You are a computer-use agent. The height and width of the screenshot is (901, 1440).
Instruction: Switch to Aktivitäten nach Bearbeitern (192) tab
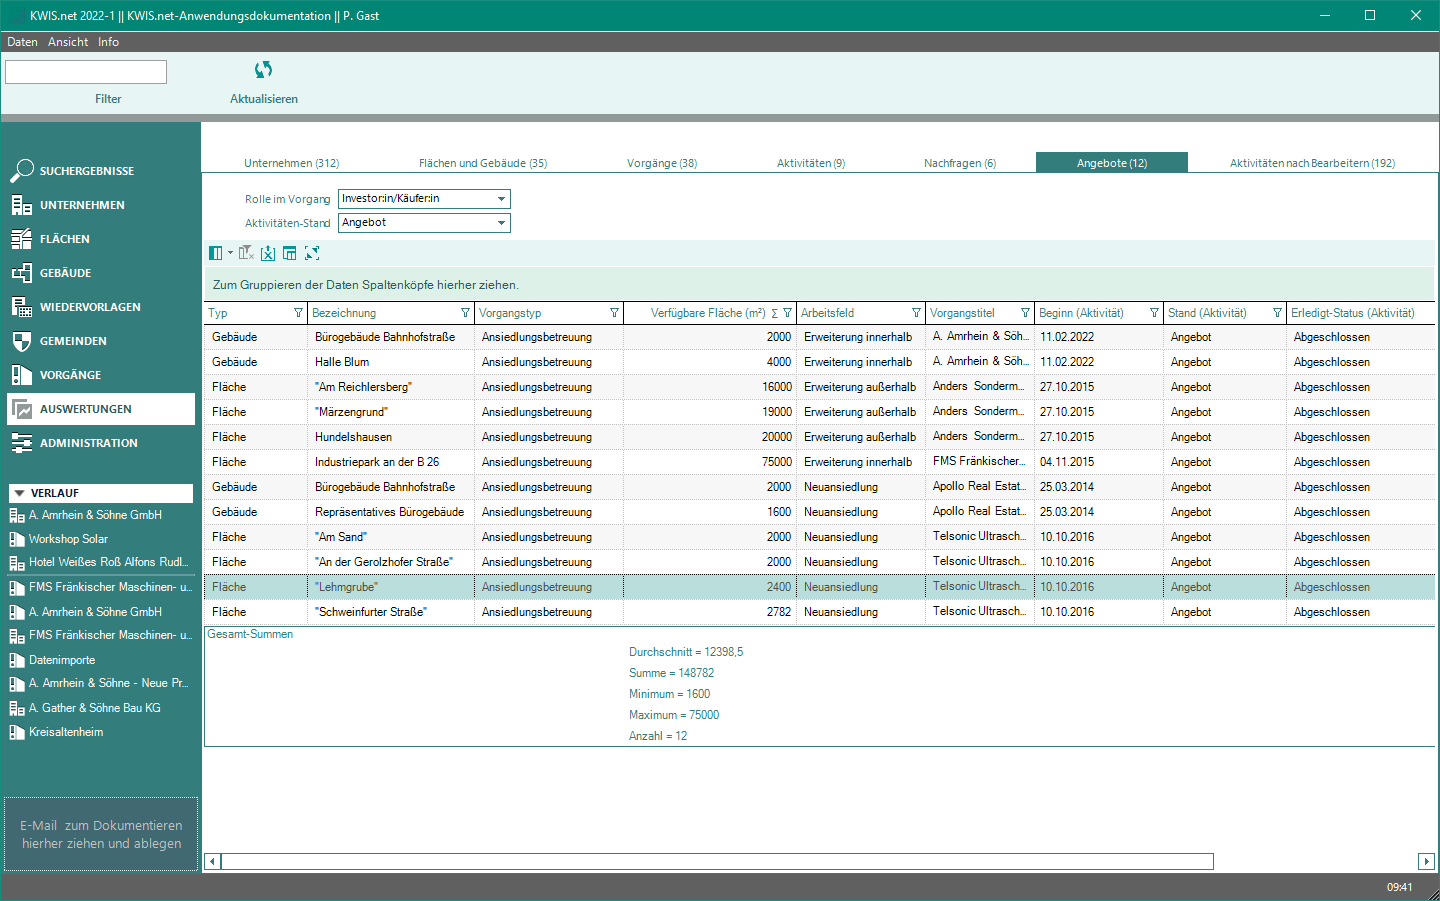[1312, 163]
